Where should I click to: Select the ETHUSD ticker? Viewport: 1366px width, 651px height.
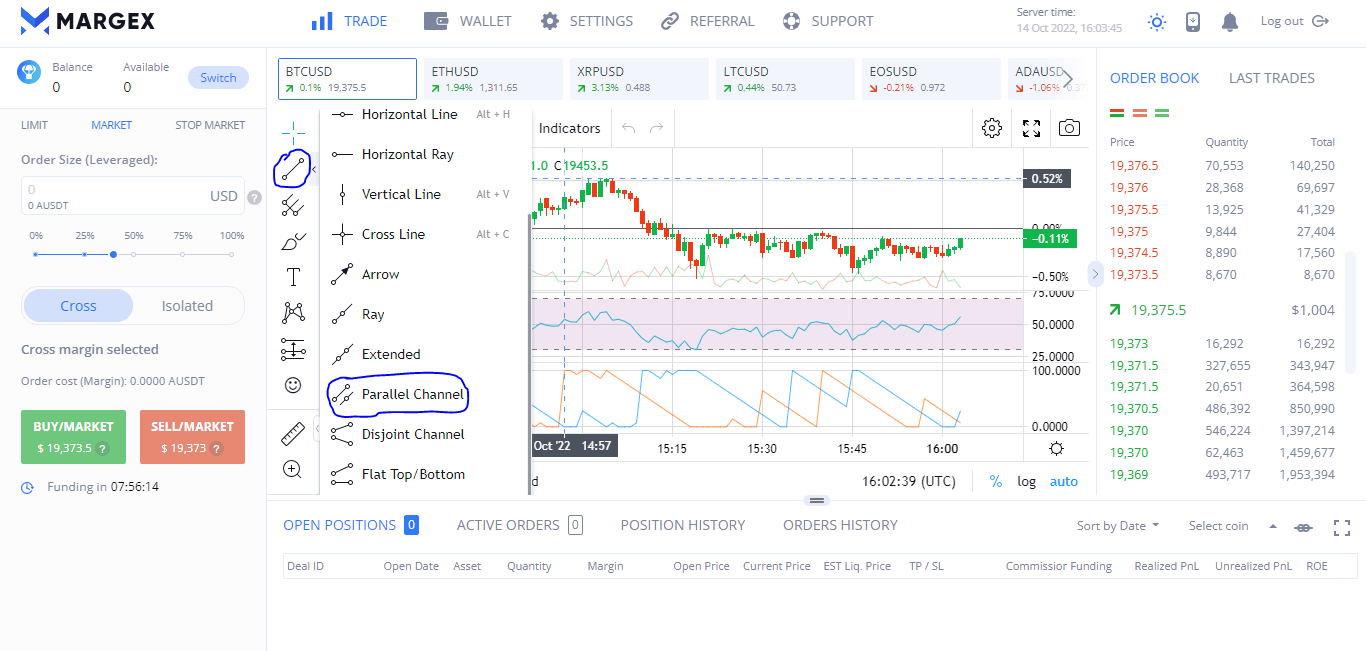[493, 79]
